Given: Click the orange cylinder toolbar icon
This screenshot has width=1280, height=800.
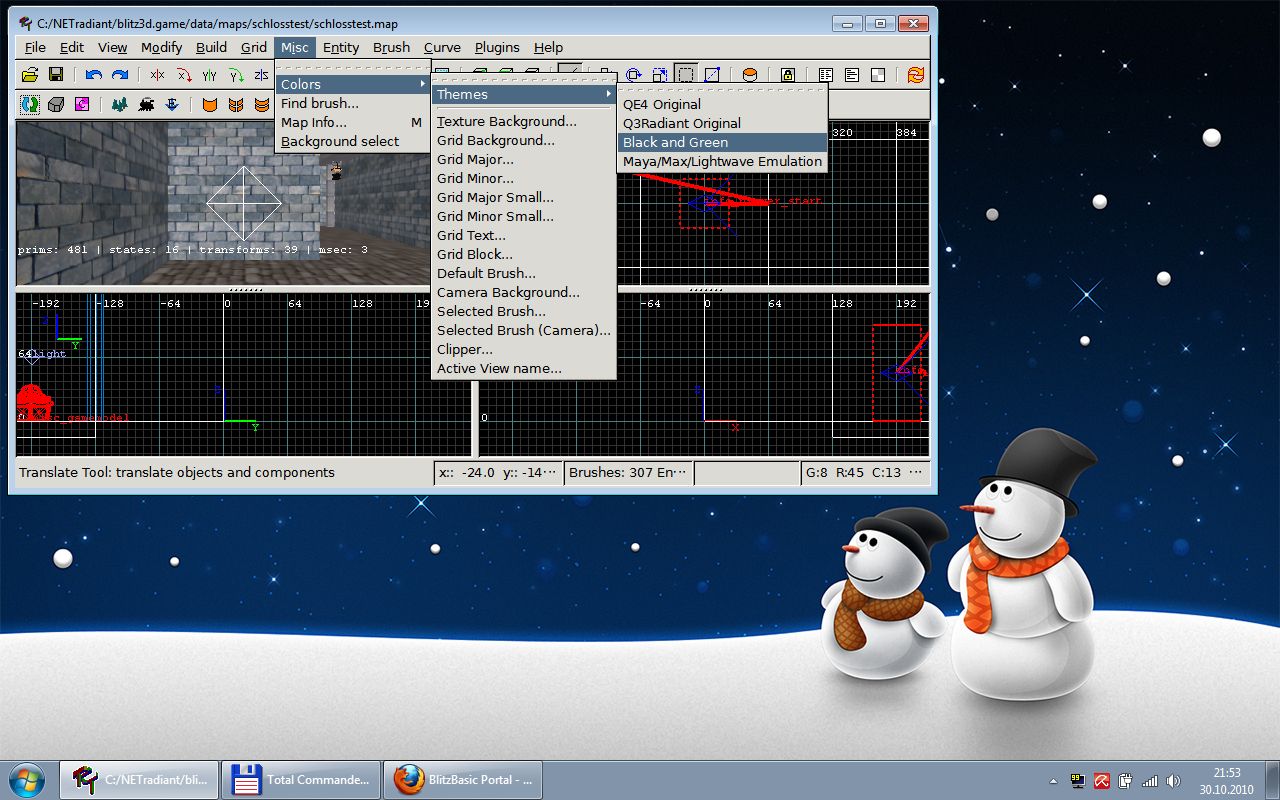Looking at the screenshot, I should pos(750,74).
